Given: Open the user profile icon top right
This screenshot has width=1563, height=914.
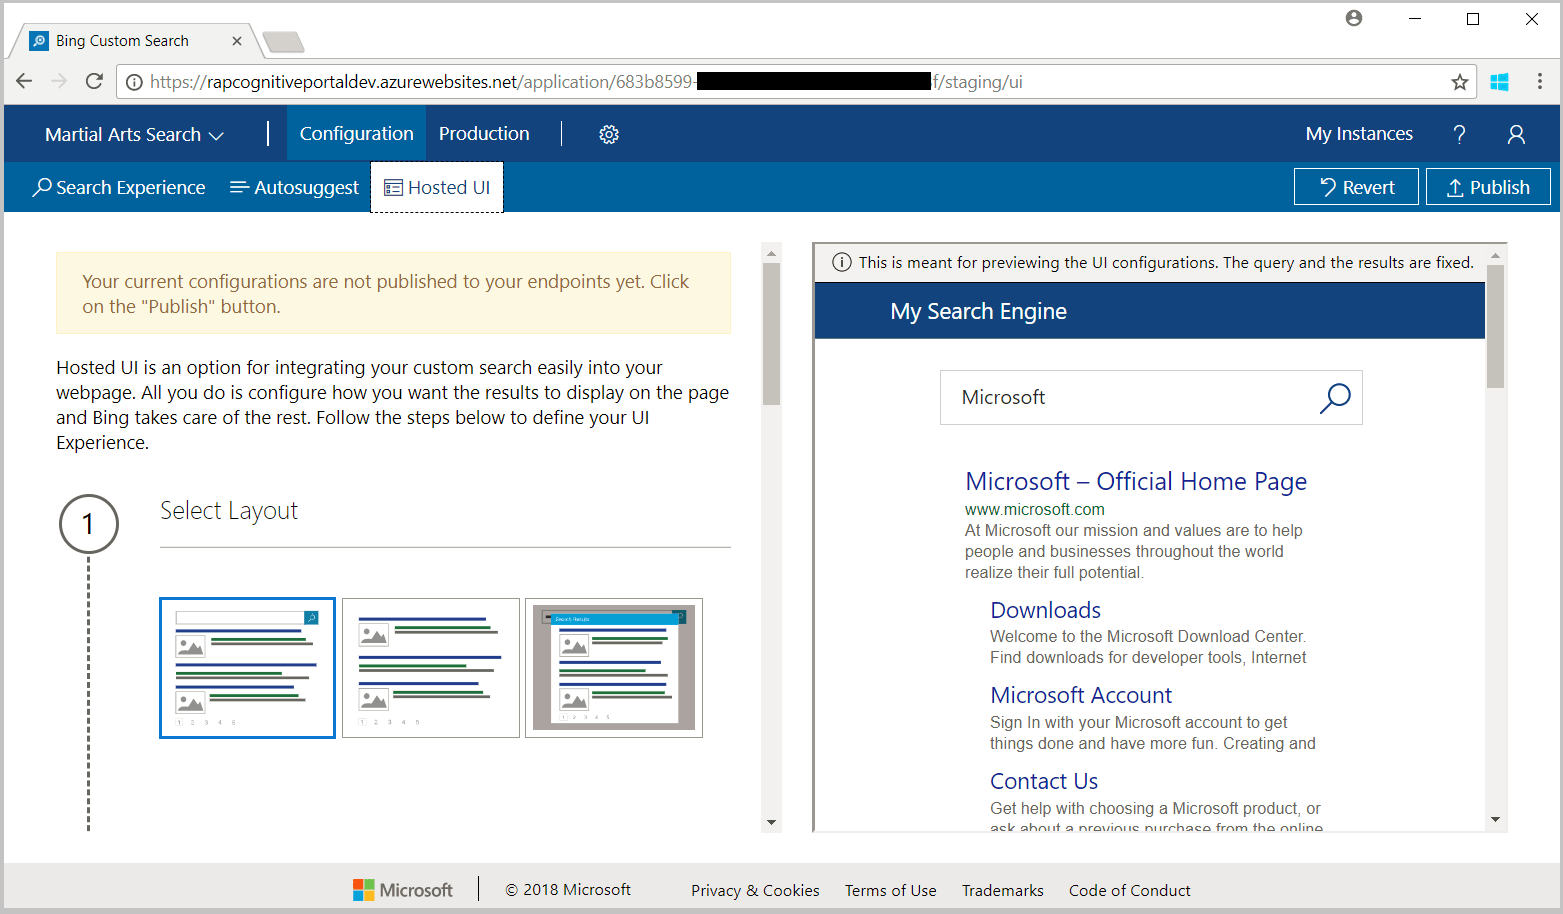Looking at the screenshot, I should pyautogui.click(x=1516, y=133).
